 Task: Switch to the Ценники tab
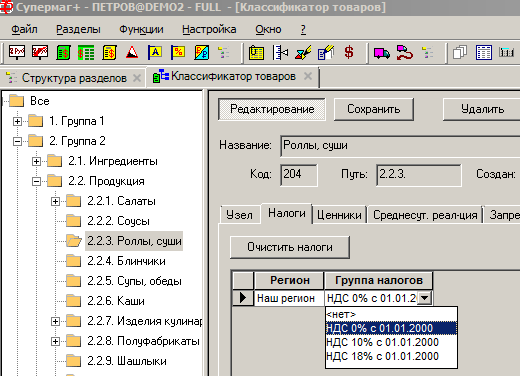click(339, 215)
